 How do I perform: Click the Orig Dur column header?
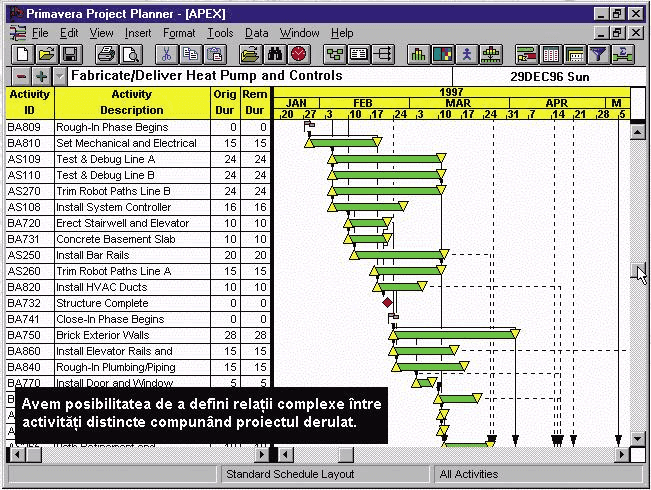[225, 103]
